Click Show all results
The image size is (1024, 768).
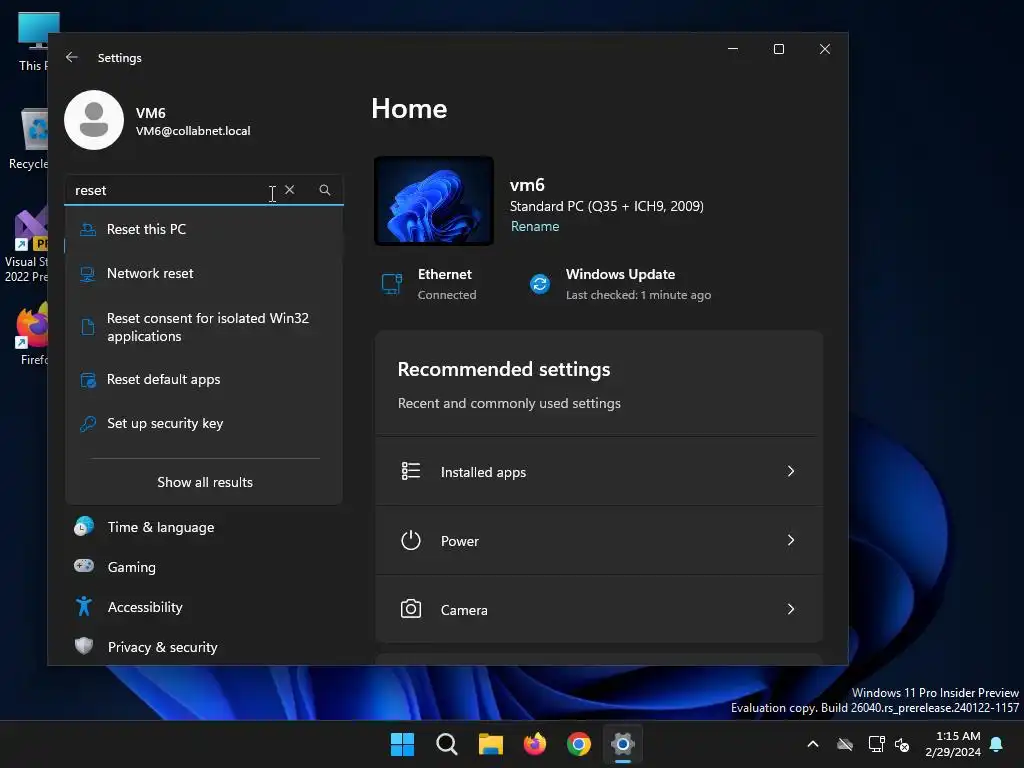[x=204, y=482]
